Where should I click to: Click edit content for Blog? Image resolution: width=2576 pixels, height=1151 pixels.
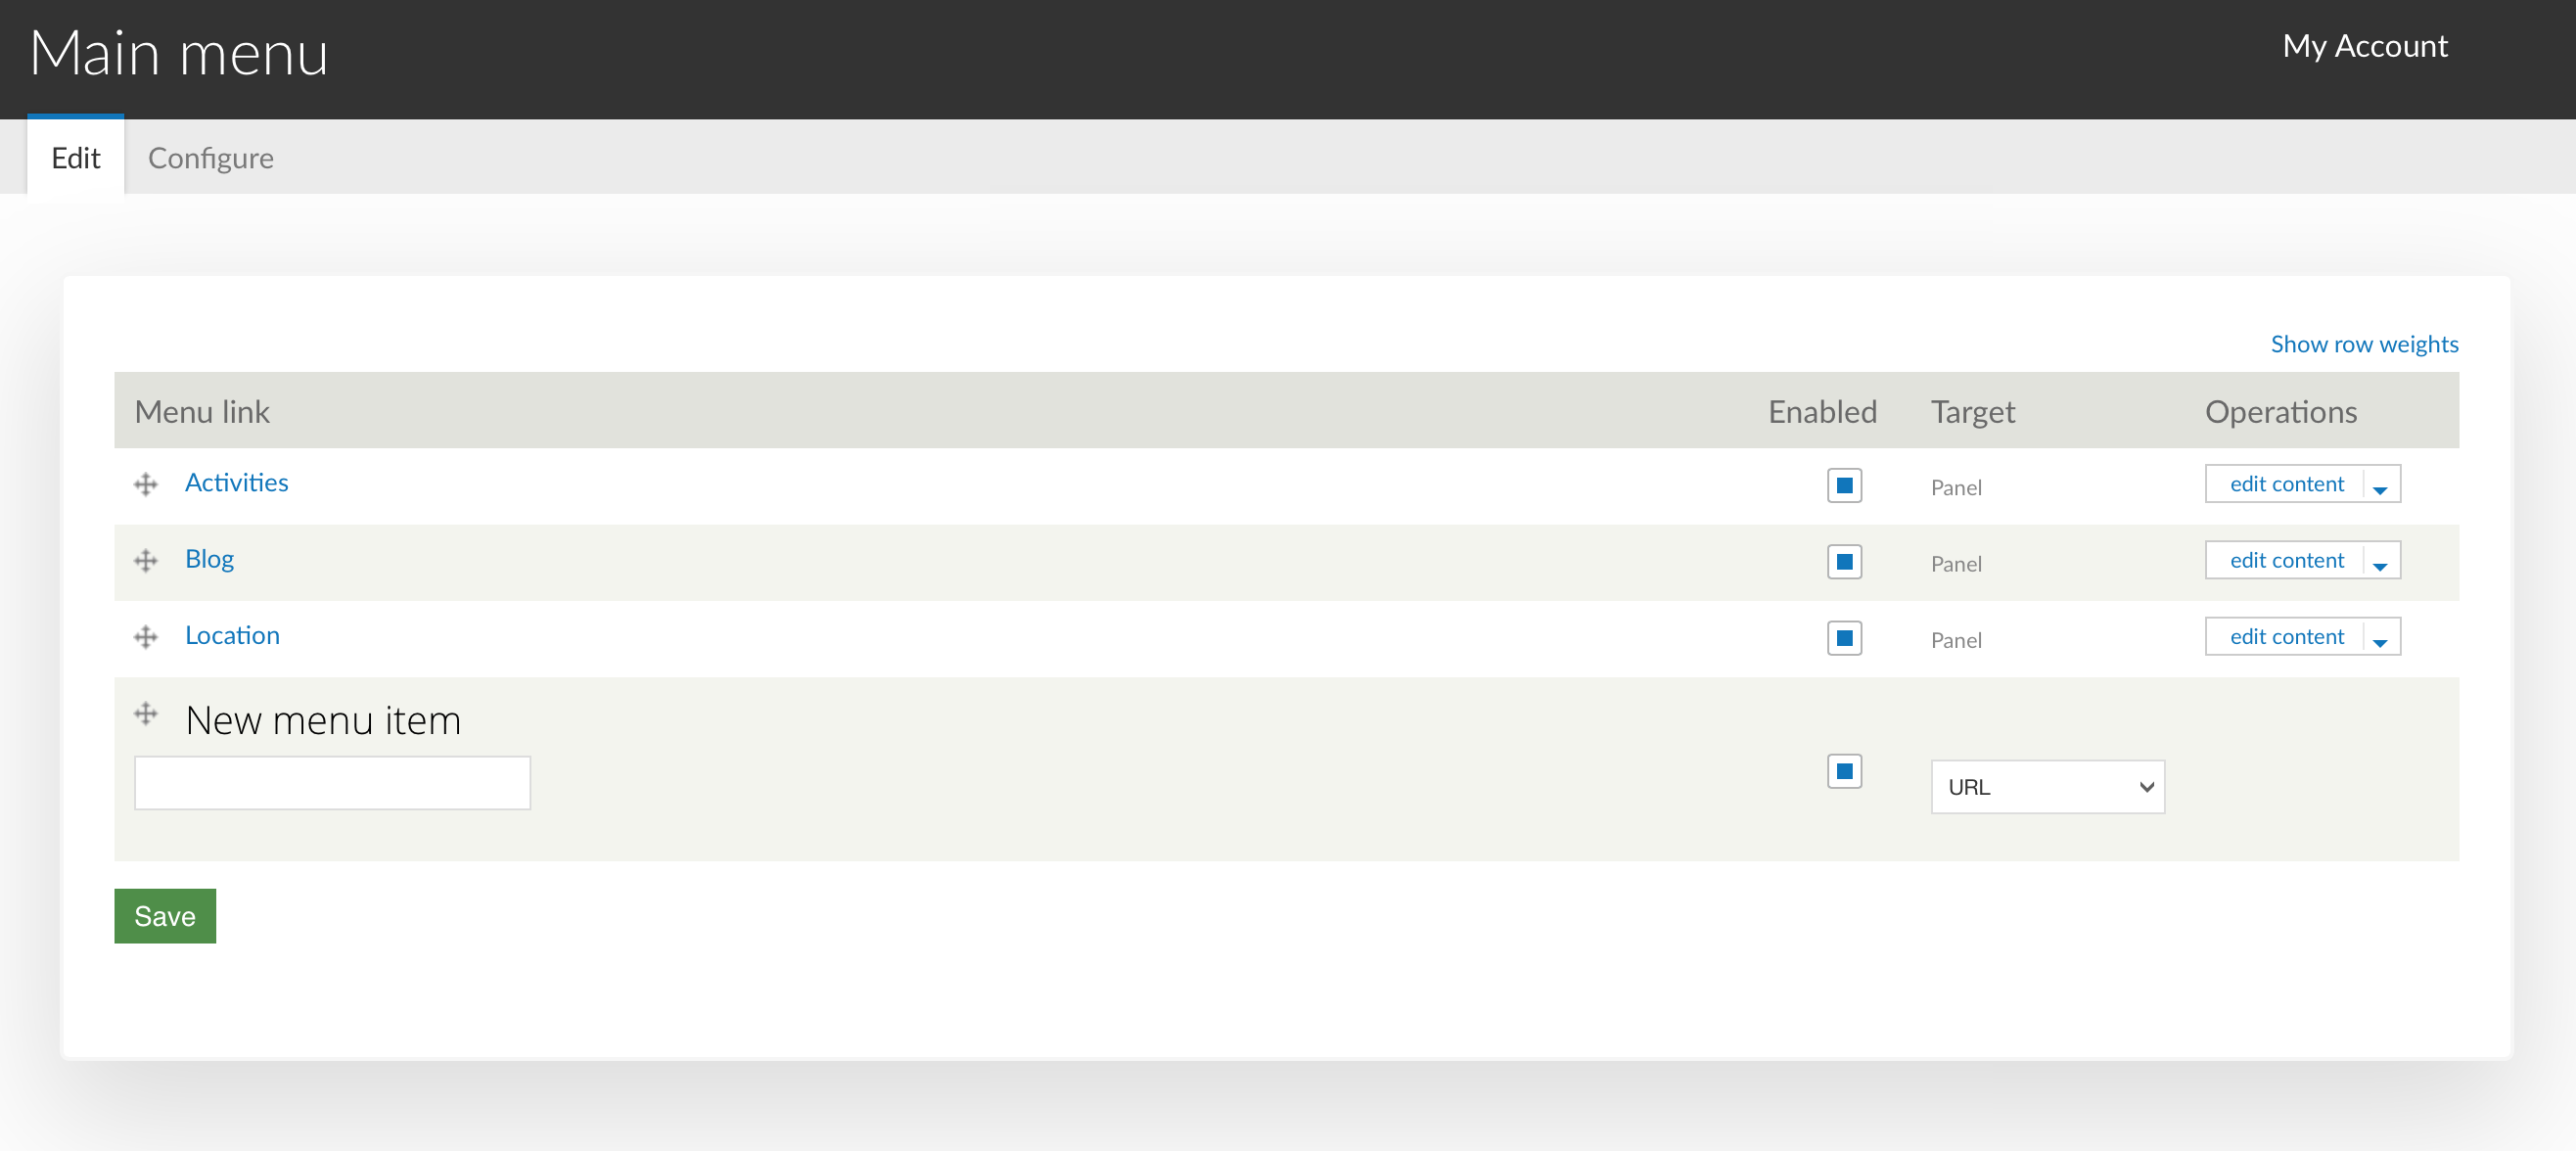pos(2286,560)
